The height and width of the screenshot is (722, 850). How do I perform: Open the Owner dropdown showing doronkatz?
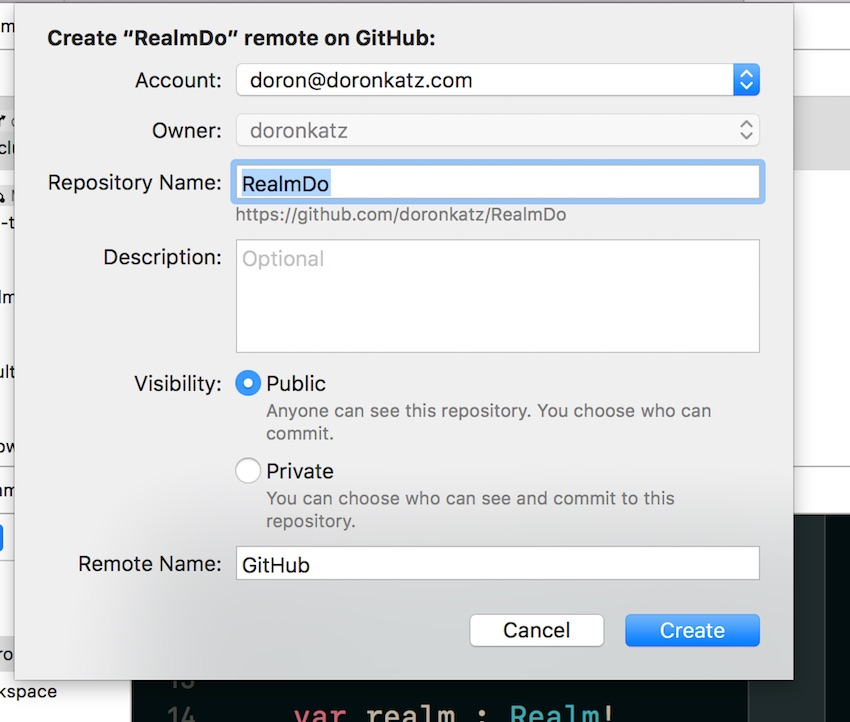497,130
